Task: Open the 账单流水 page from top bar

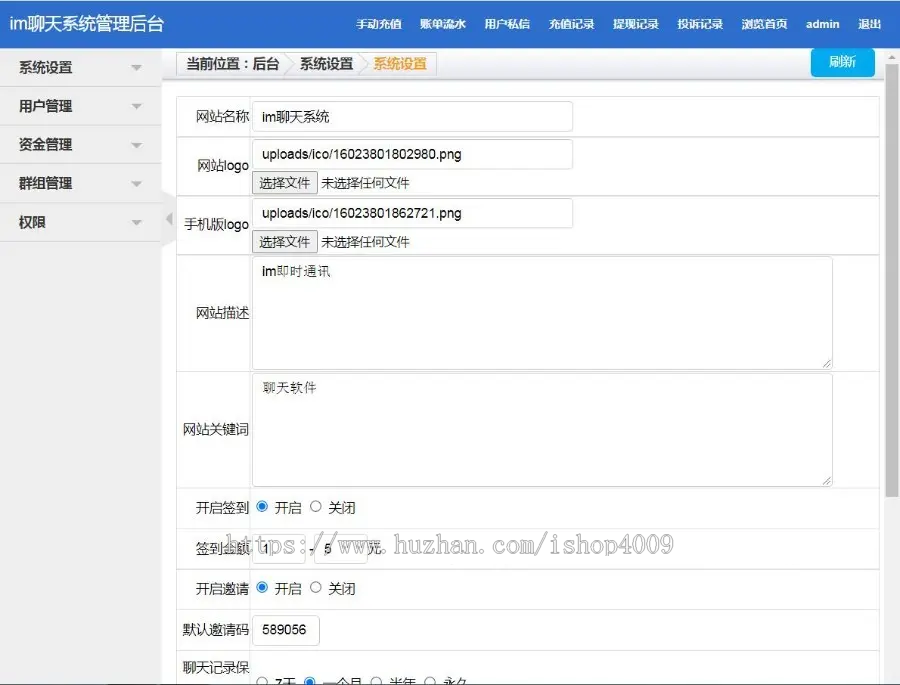Action: [443, 23]
